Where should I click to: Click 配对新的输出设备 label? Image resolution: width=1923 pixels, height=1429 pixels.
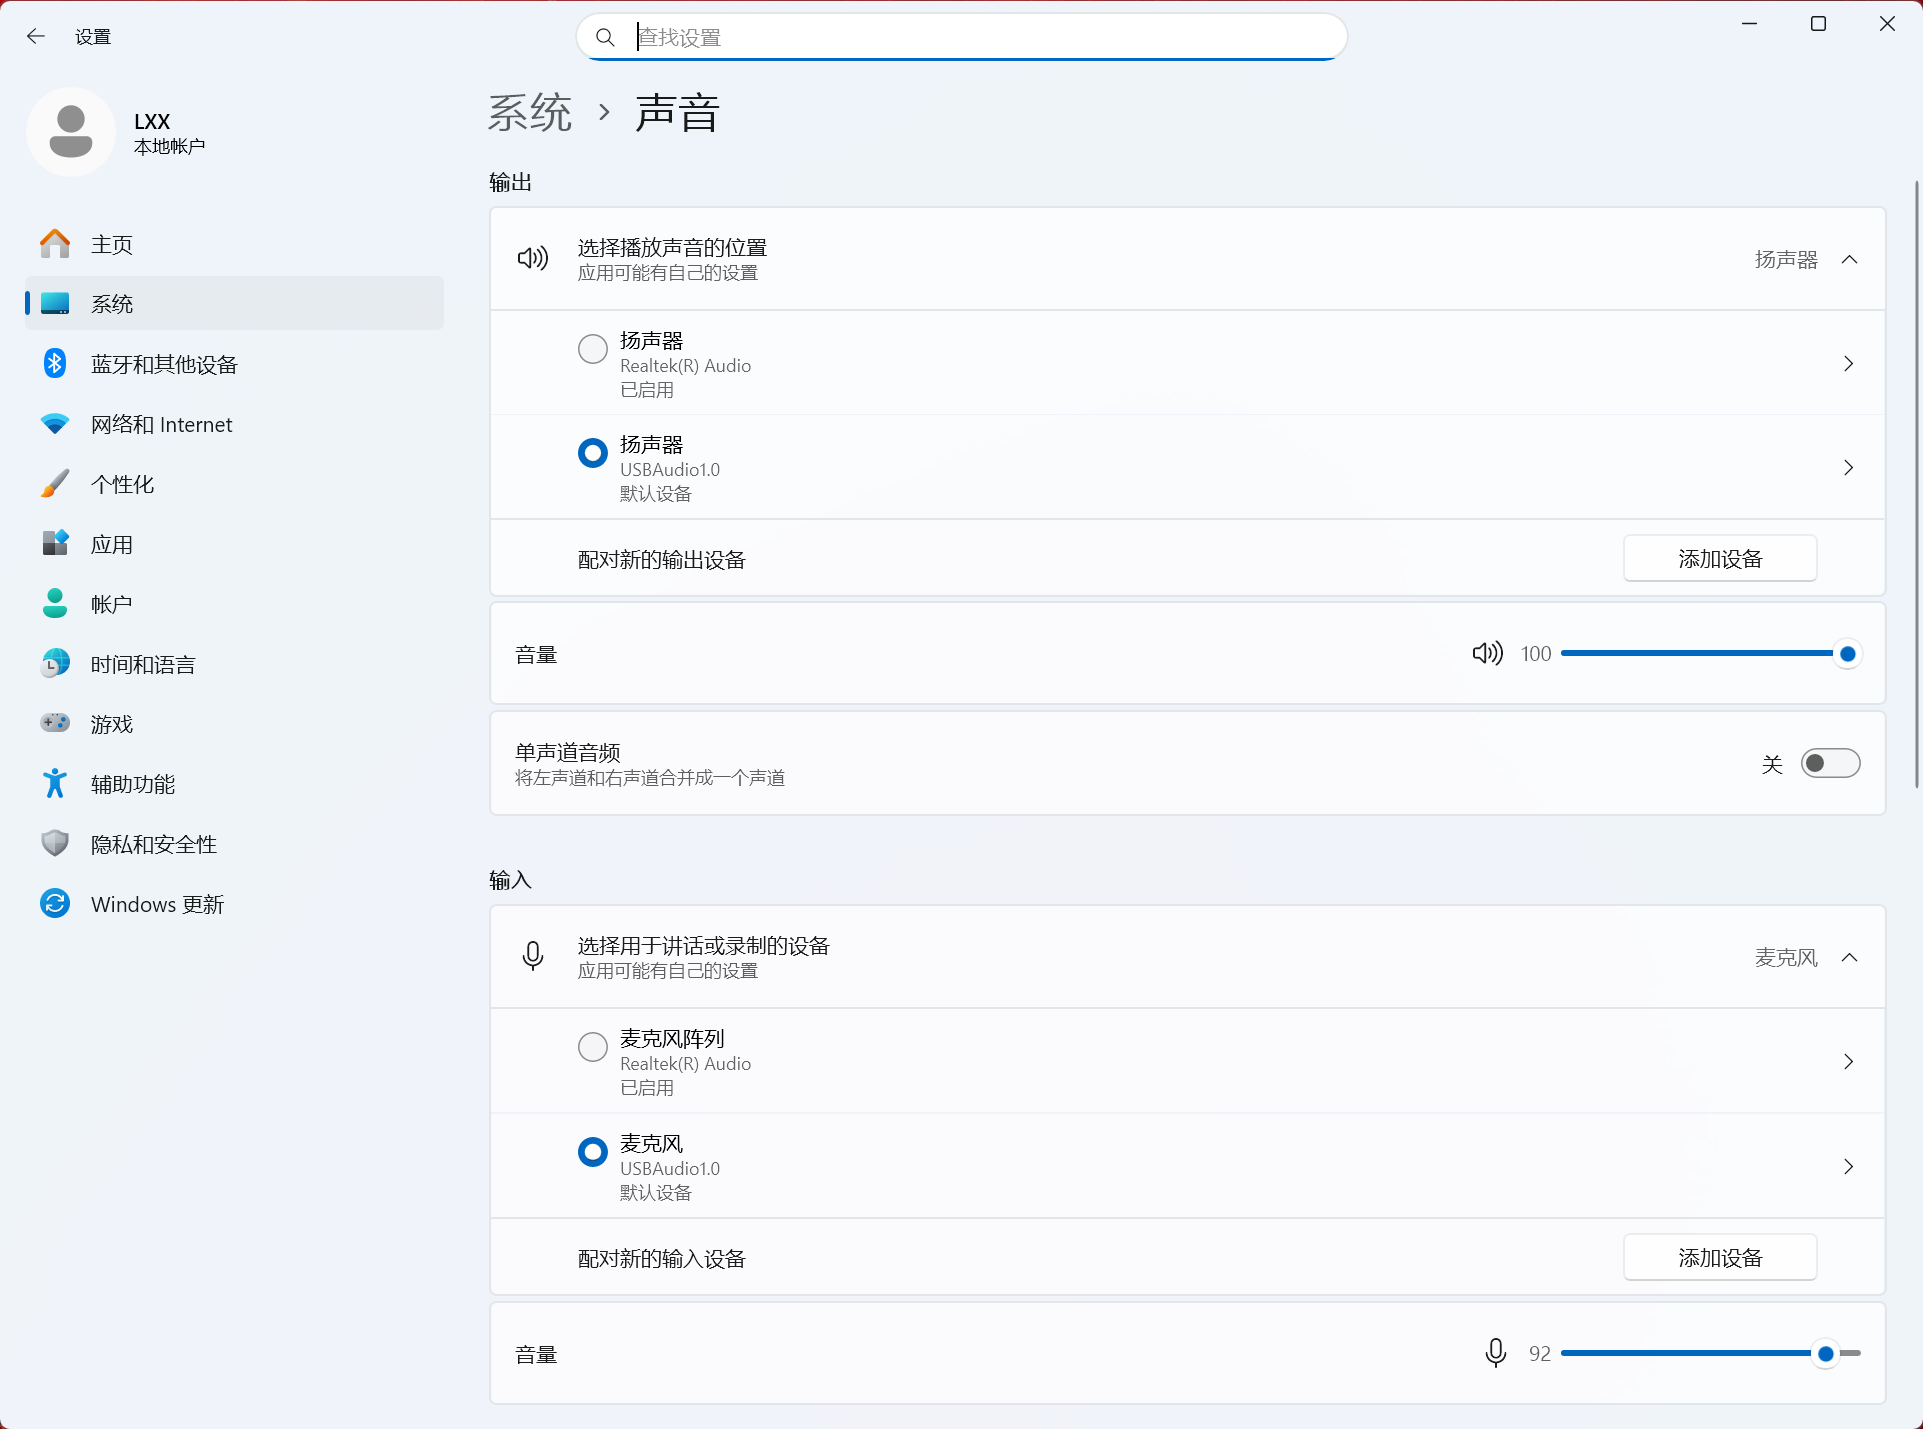(x=662, y=560)
